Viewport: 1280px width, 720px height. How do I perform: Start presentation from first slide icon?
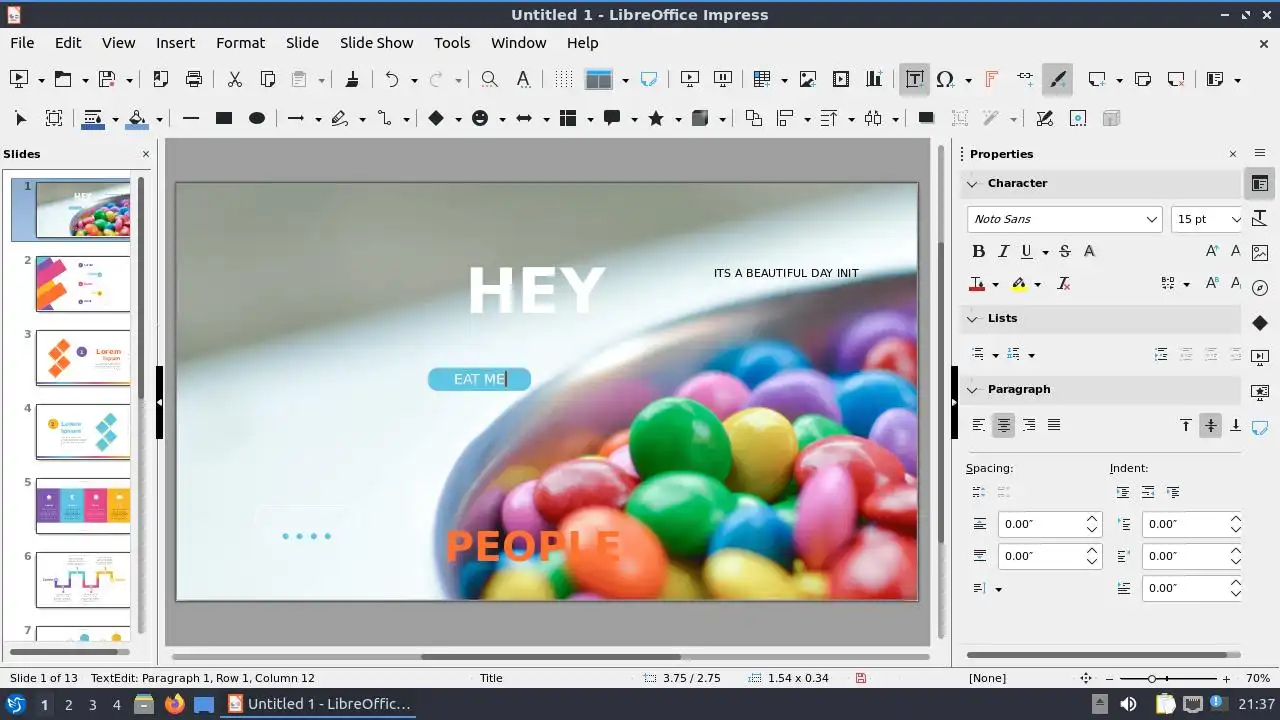point(689,79)
